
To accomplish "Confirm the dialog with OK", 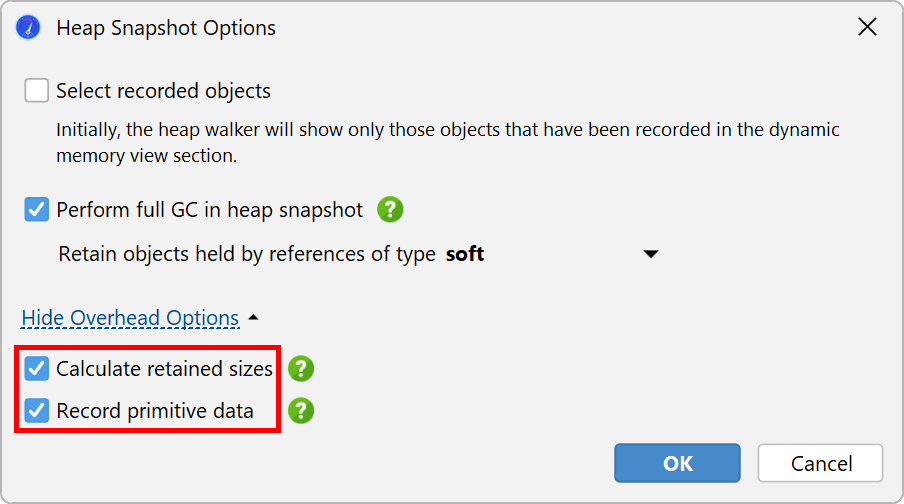I will coord(677,463).
